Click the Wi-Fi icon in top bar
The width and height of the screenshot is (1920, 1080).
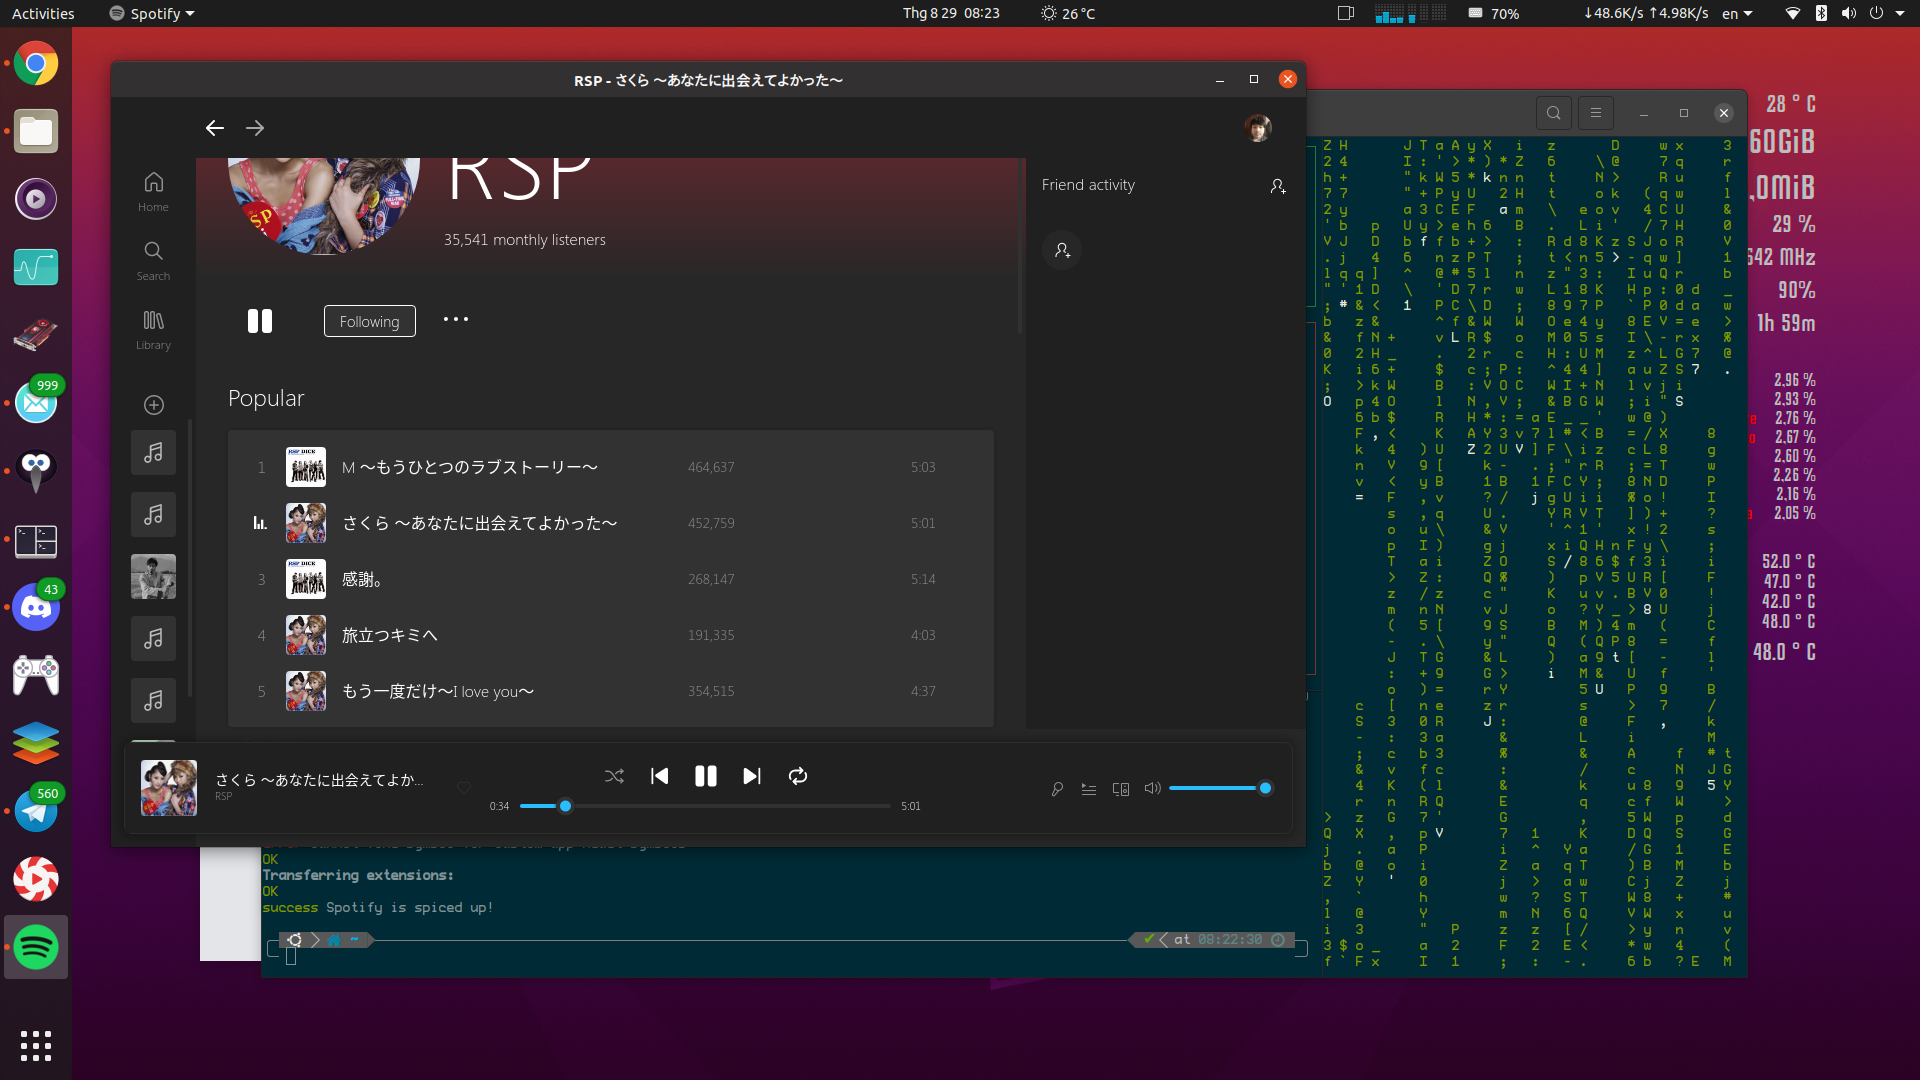coord(1793,13)
